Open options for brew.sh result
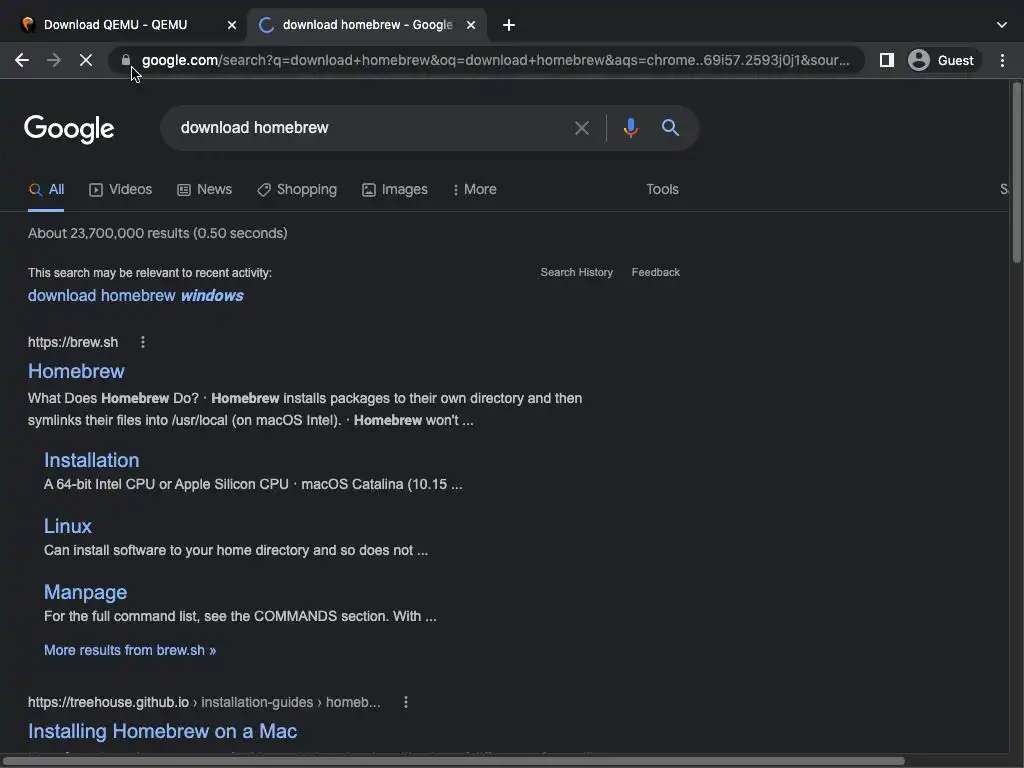This screenshot has width=1024, height=768. click(143, 342)
